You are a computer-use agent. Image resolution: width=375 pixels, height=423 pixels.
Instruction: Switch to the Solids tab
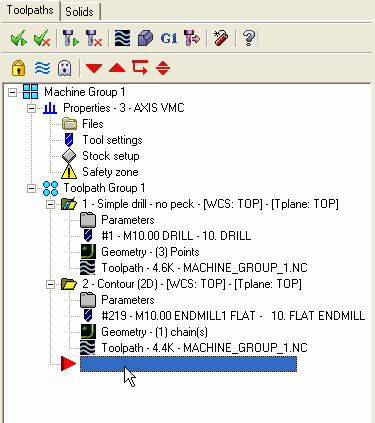point(79,12)
